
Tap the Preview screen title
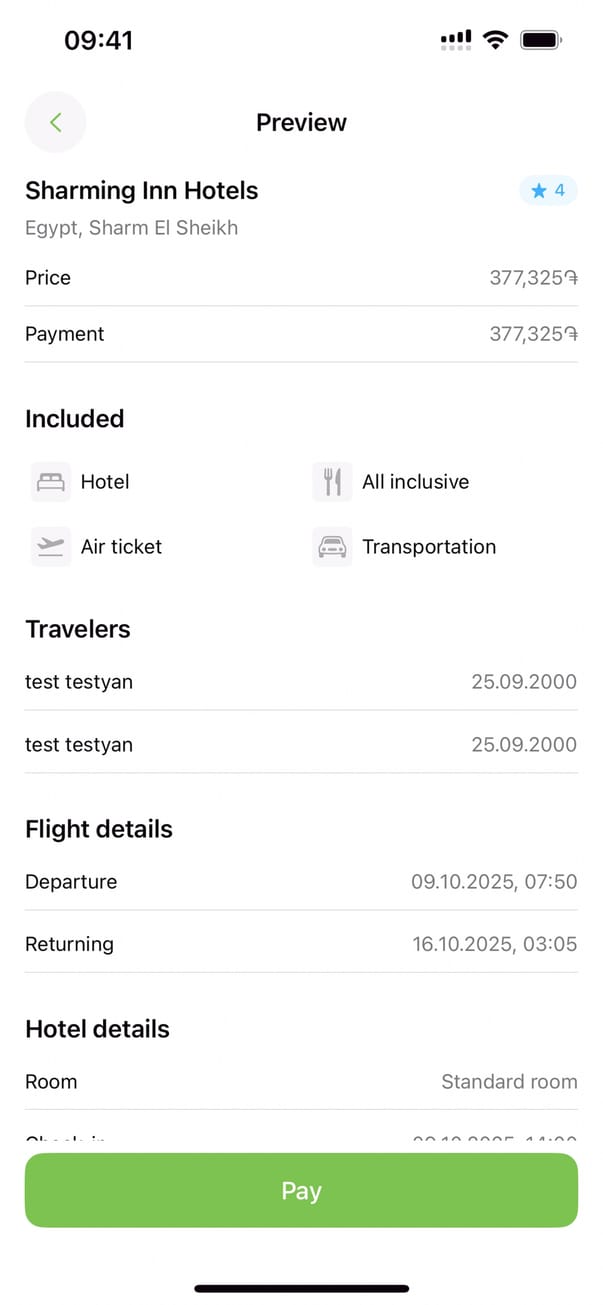coord(301,122)
